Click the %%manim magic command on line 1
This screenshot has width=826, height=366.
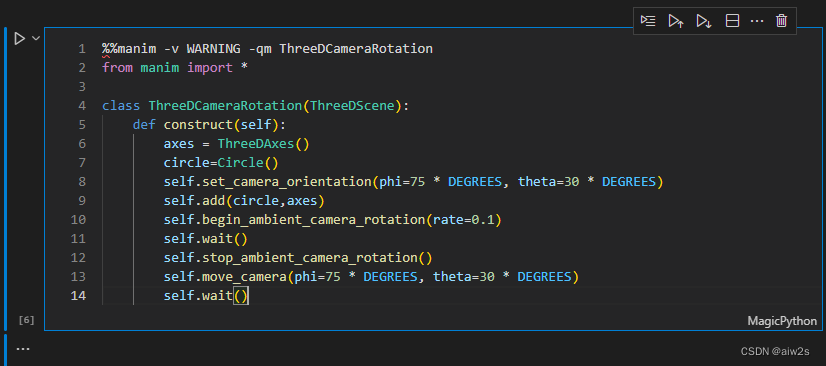[x=129, y=49]
